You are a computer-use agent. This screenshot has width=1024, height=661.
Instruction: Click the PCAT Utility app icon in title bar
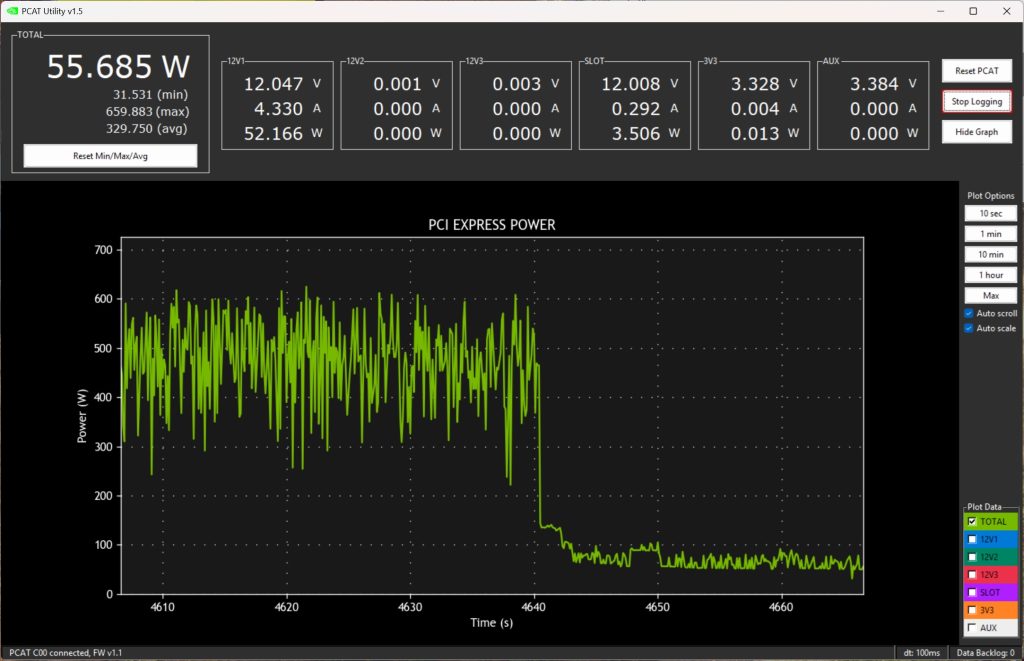pos(11,10)
